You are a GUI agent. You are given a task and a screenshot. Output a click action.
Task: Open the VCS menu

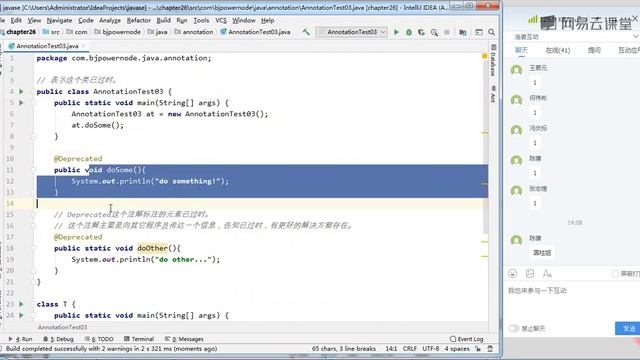click(x=221, y=20)
